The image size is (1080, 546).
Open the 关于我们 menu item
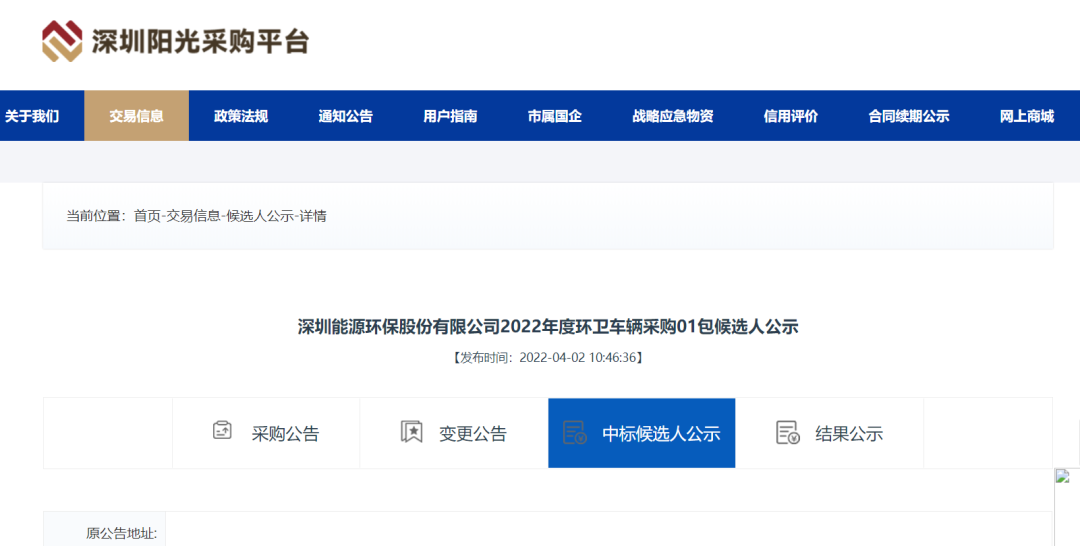32,116
